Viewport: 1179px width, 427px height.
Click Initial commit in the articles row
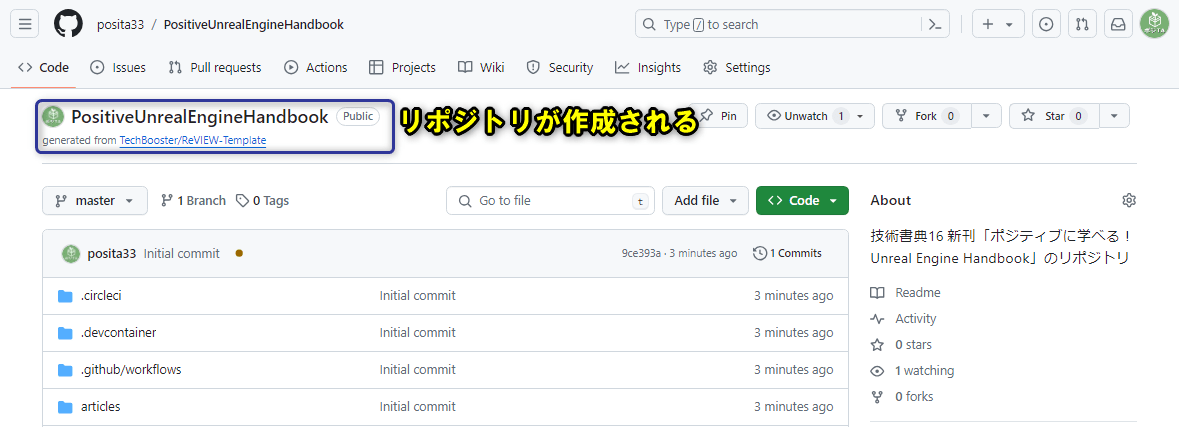[x=417, y=406]
